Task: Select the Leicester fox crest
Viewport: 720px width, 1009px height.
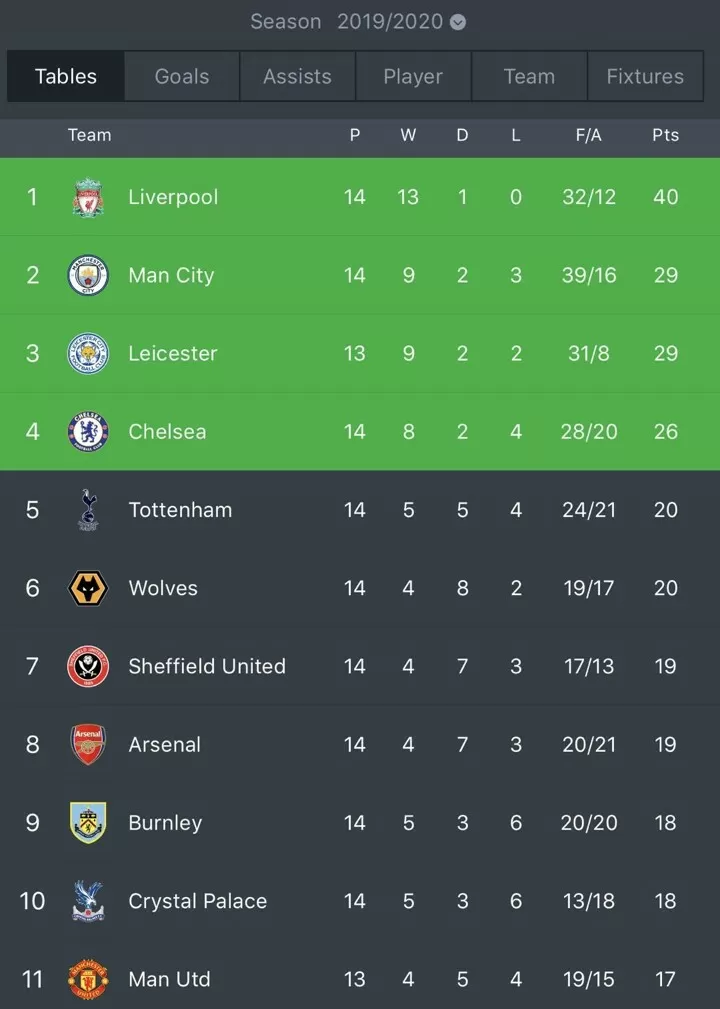Action: [88, 353]
